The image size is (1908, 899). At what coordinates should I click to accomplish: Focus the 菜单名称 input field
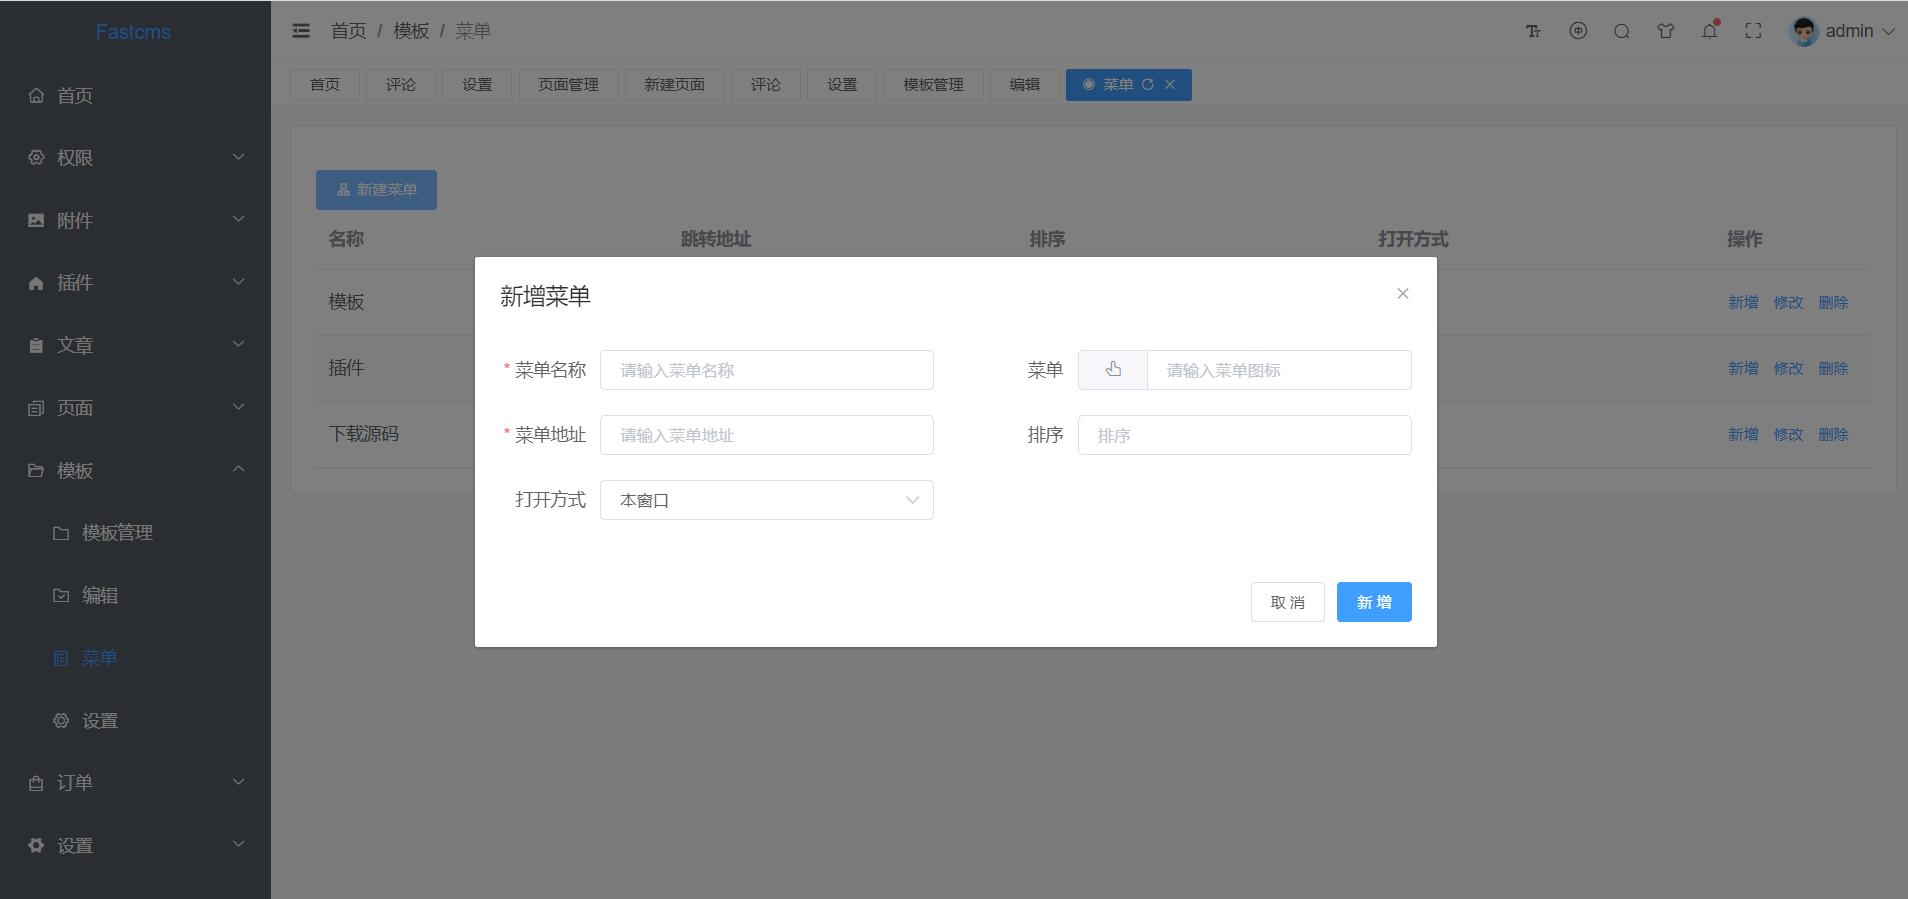pyautogui.click(x=767, y=370)
